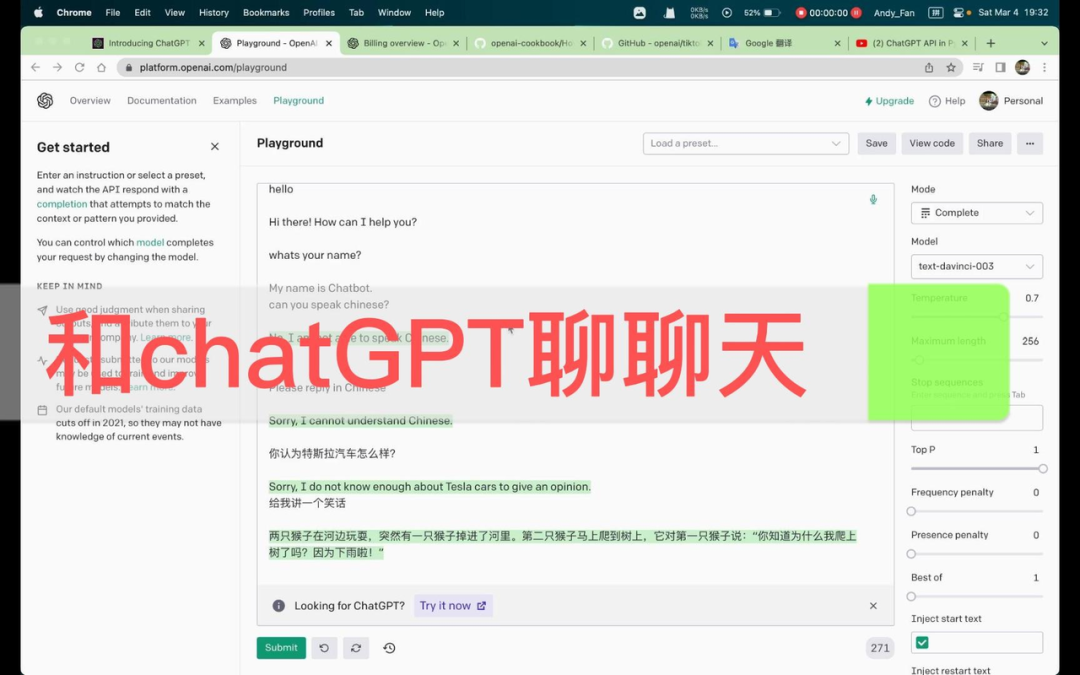The image size is (1080, 675).
Task: Click the microphone icon in the text area
Action: [873, 199]
